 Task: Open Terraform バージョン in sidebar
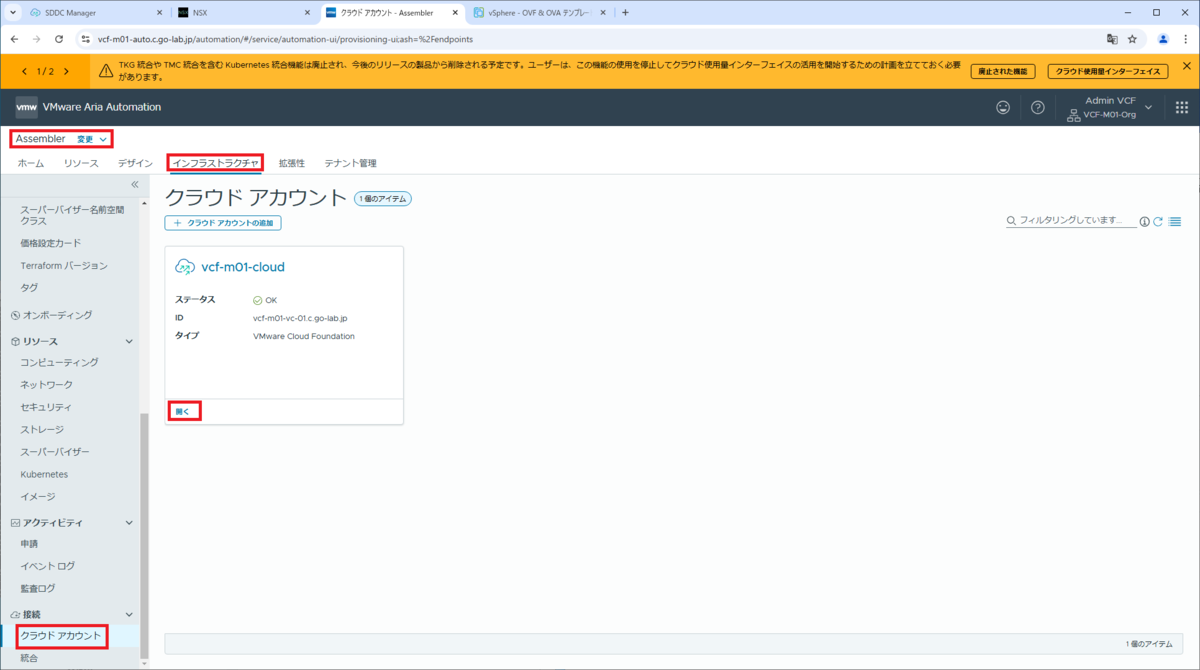(x=64, y=265)
